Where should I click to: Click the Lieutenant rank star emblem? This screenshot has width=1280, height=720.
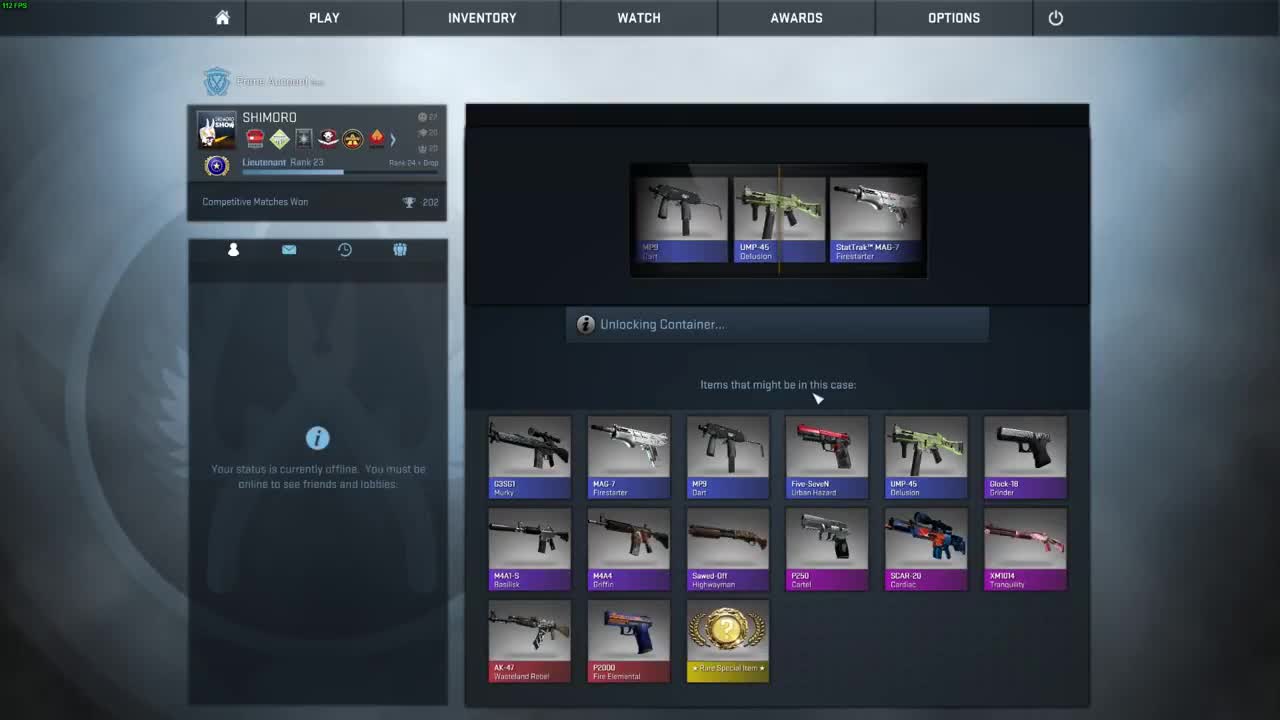click(217, 166)
